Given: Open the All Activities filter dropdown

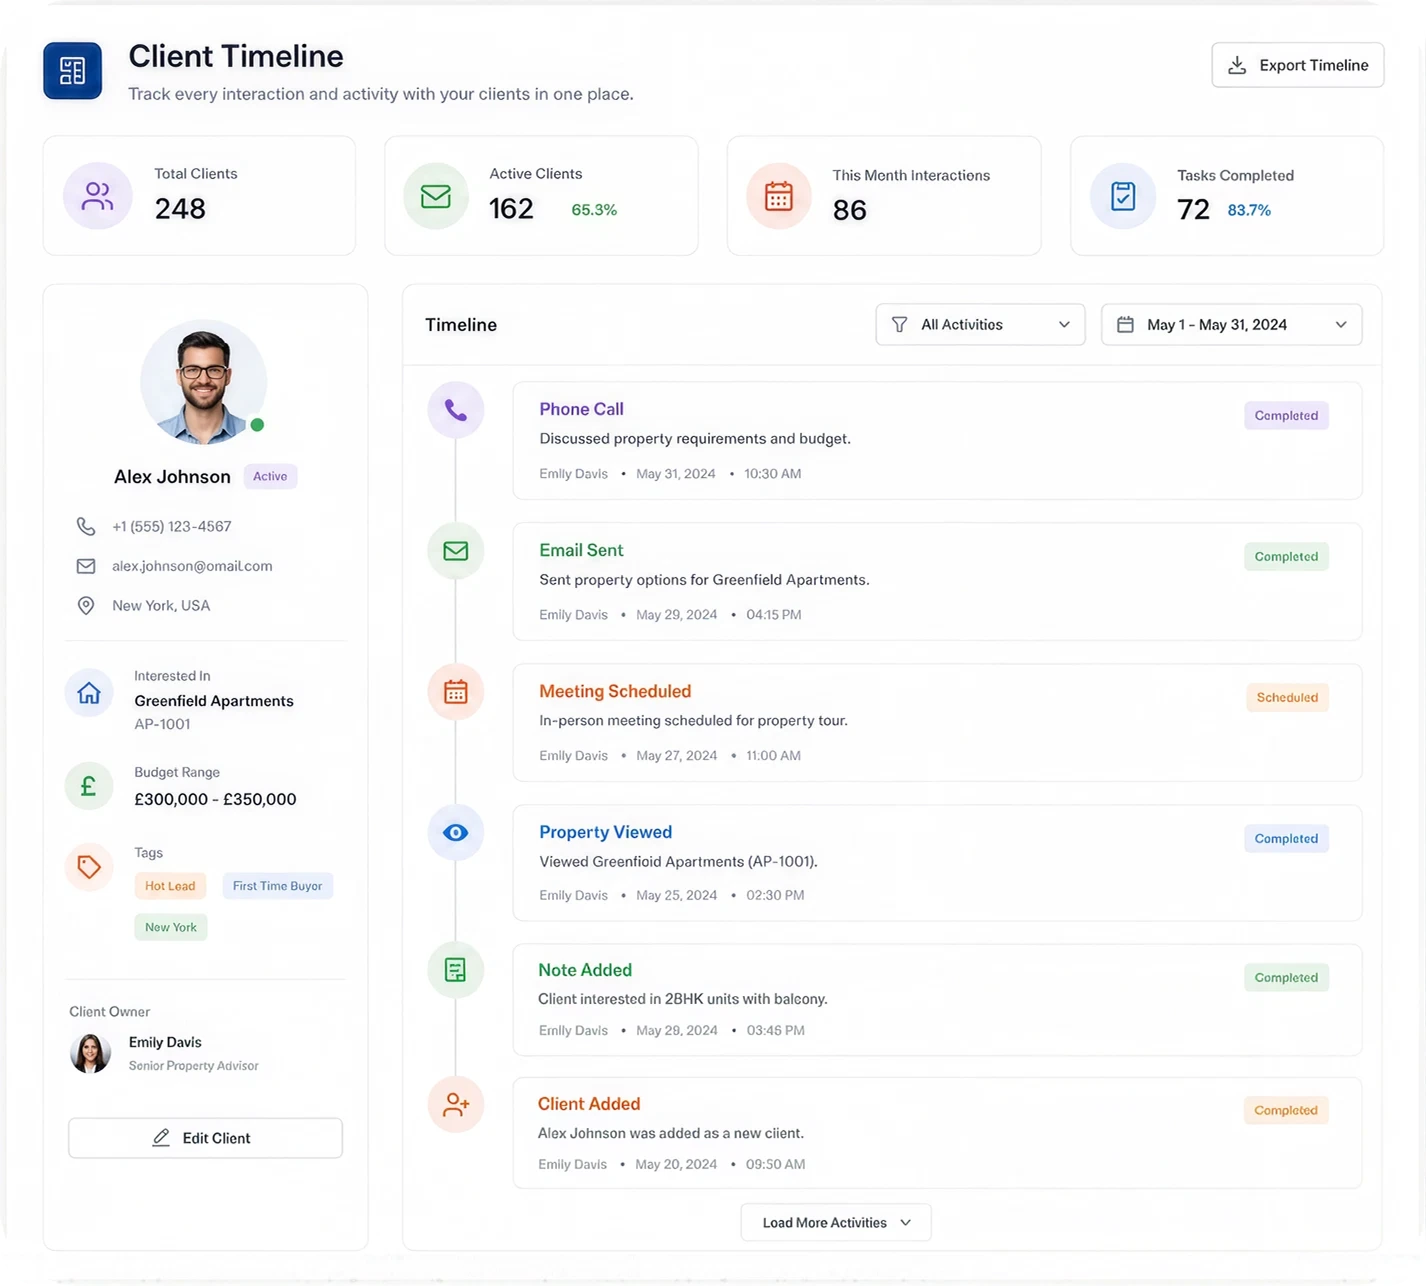Looking at the screenshot, I should 980,325.
